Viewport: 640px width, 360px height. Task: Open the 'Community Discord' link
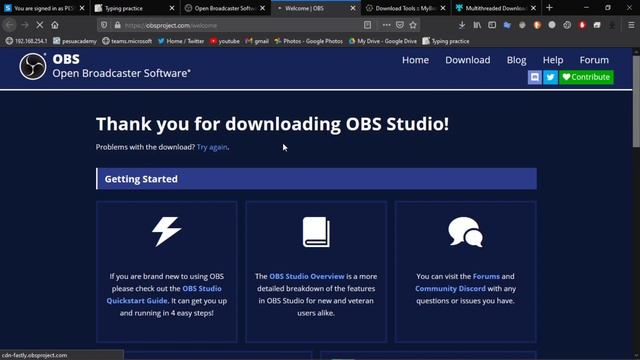[x=450, y=289]
